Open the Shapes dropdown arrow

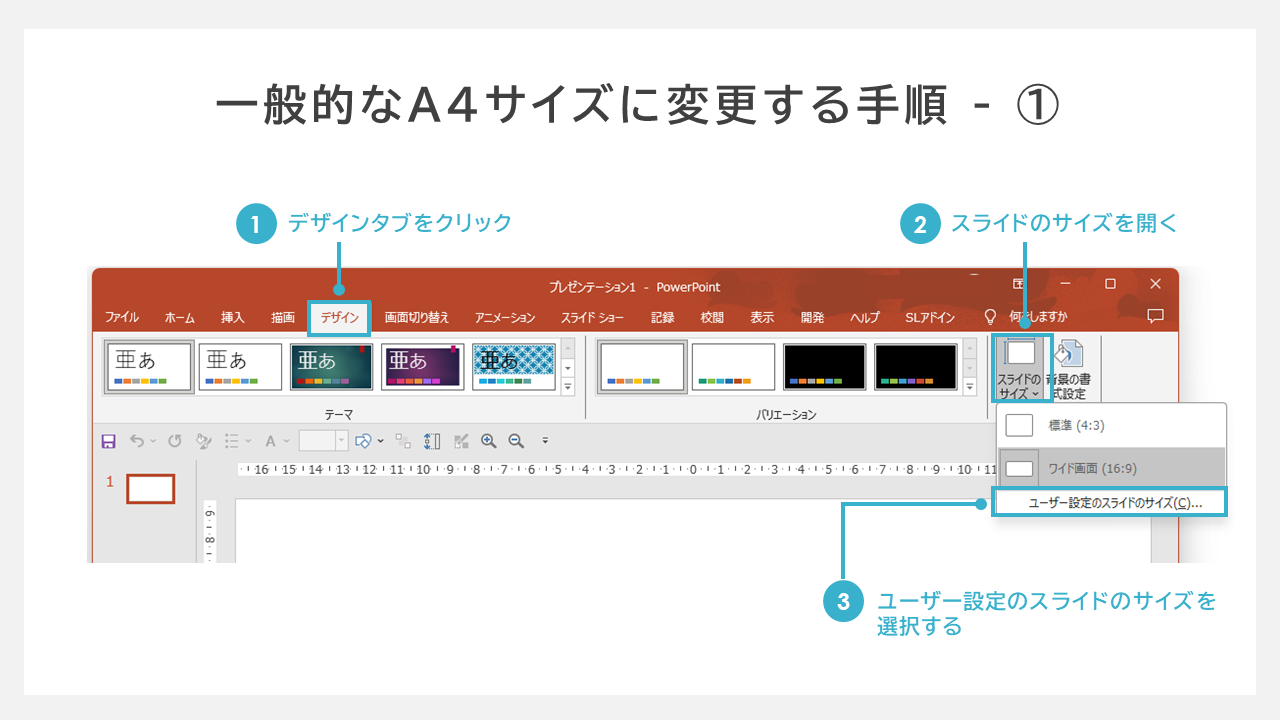(380, 441)
